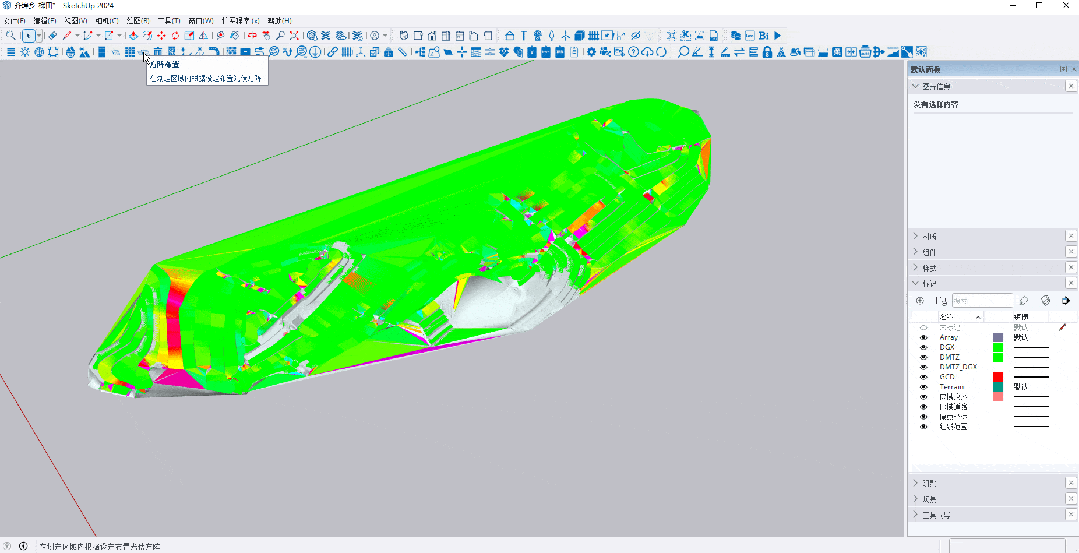The image size is (1079, 553).
Task: Click the 3D Text T tool
Action: click(x=523, y=36)
